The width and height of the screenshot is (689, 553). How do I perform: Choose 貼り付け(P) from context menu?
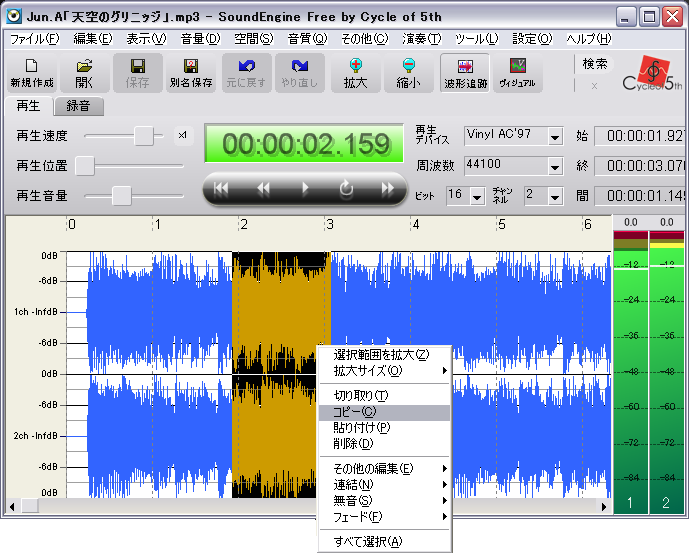pyautogui.click(x=384, y=428)
